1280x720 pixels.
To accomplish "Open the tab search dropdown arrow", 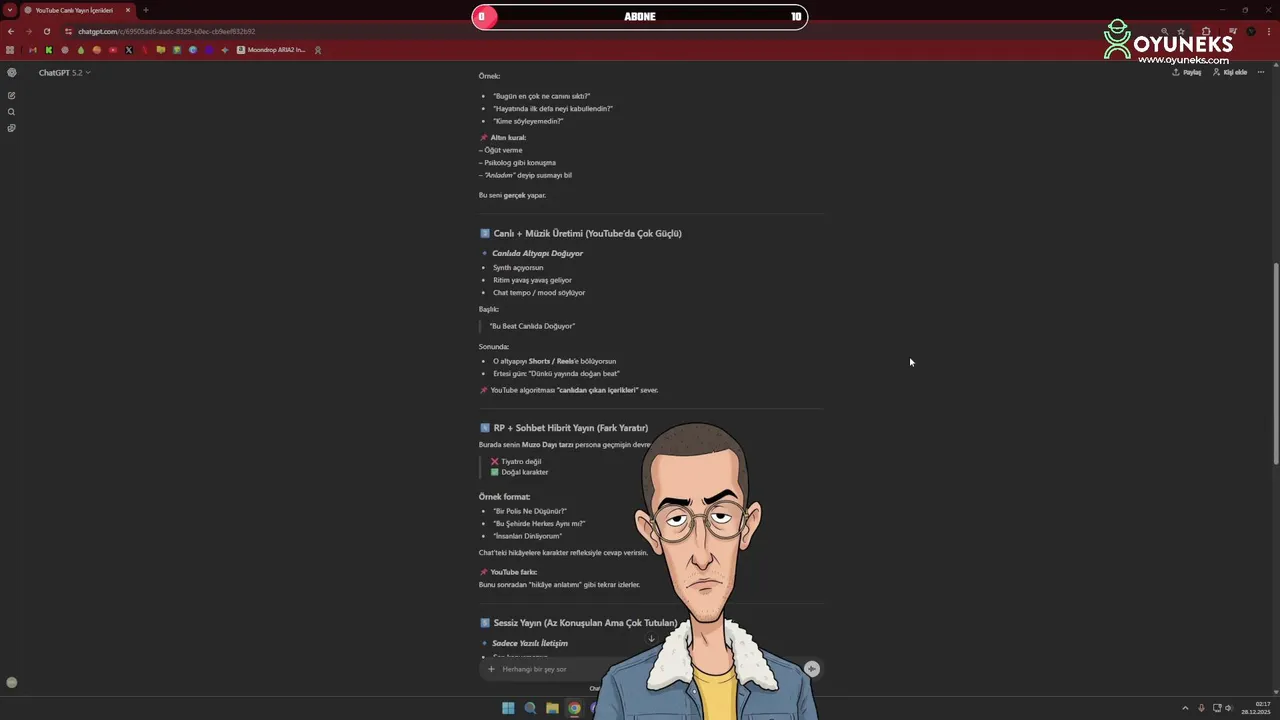I will pos(9,10).
